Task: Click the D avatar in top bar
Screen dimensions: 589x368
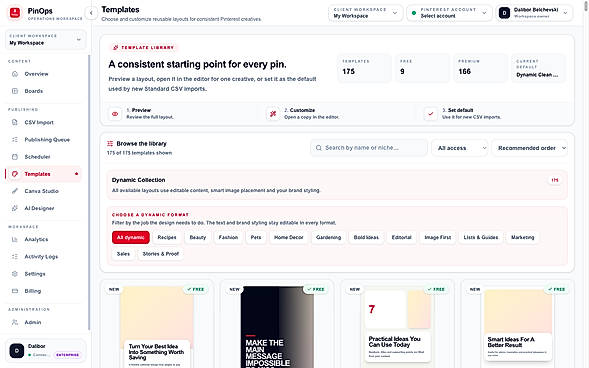Action: point(504,13)
